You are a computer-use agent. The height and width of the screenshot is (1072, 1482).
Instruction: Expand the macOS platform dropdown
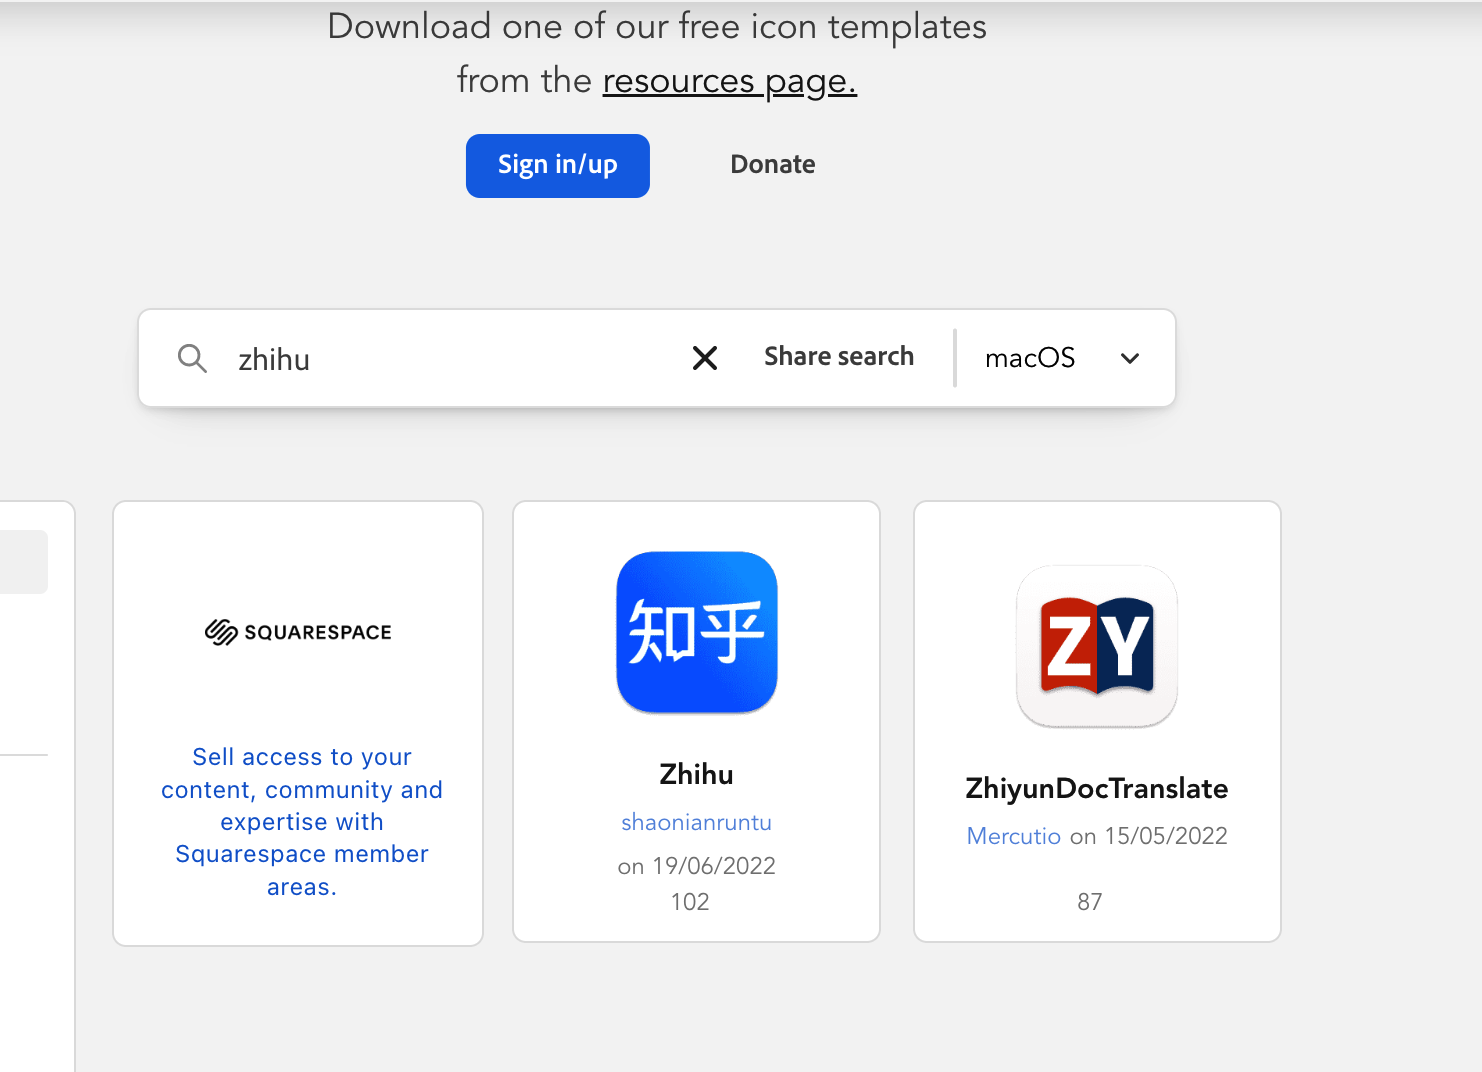click(x=1062, y=358)
